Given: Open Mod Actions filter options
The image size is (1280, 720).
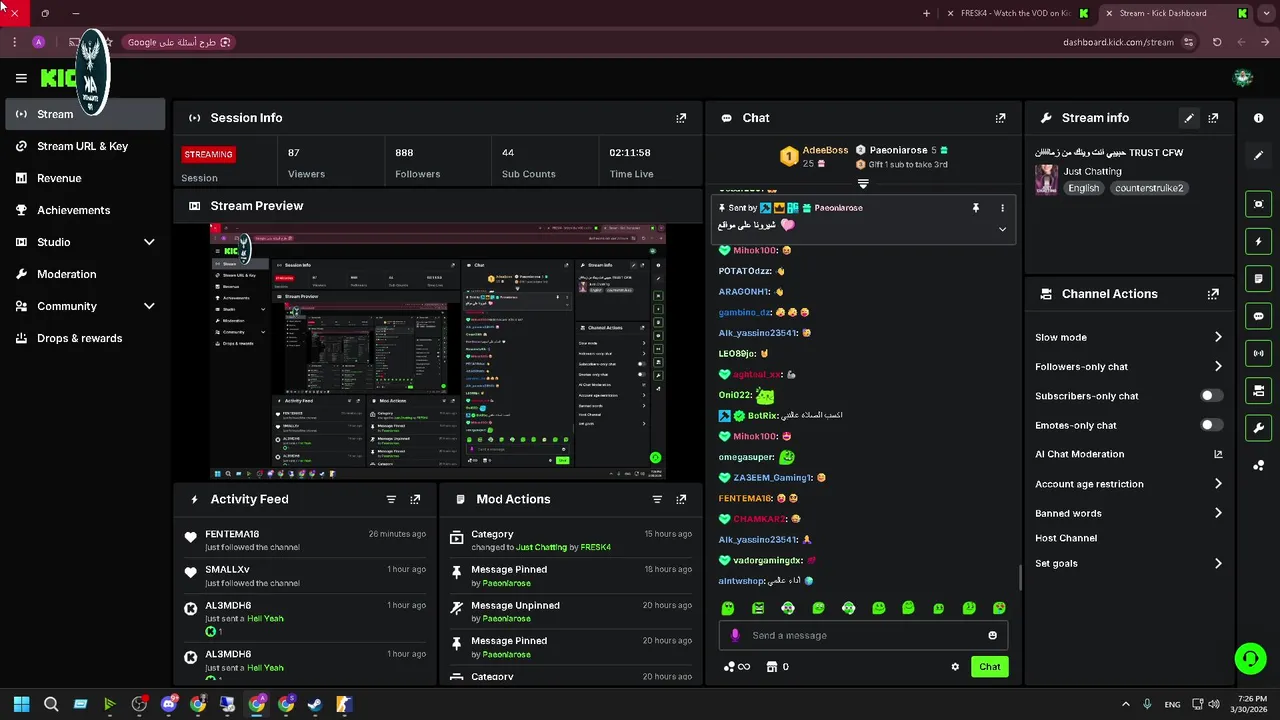Looking at the screenshot, I should [x=657, y=499].
